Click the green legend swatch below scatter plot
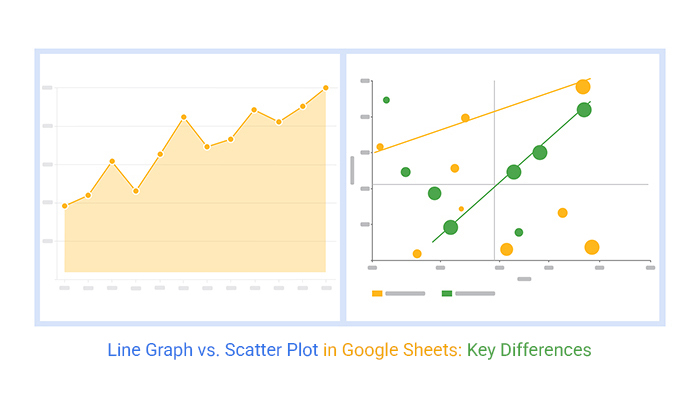698x400 pixels. (447, 293)
